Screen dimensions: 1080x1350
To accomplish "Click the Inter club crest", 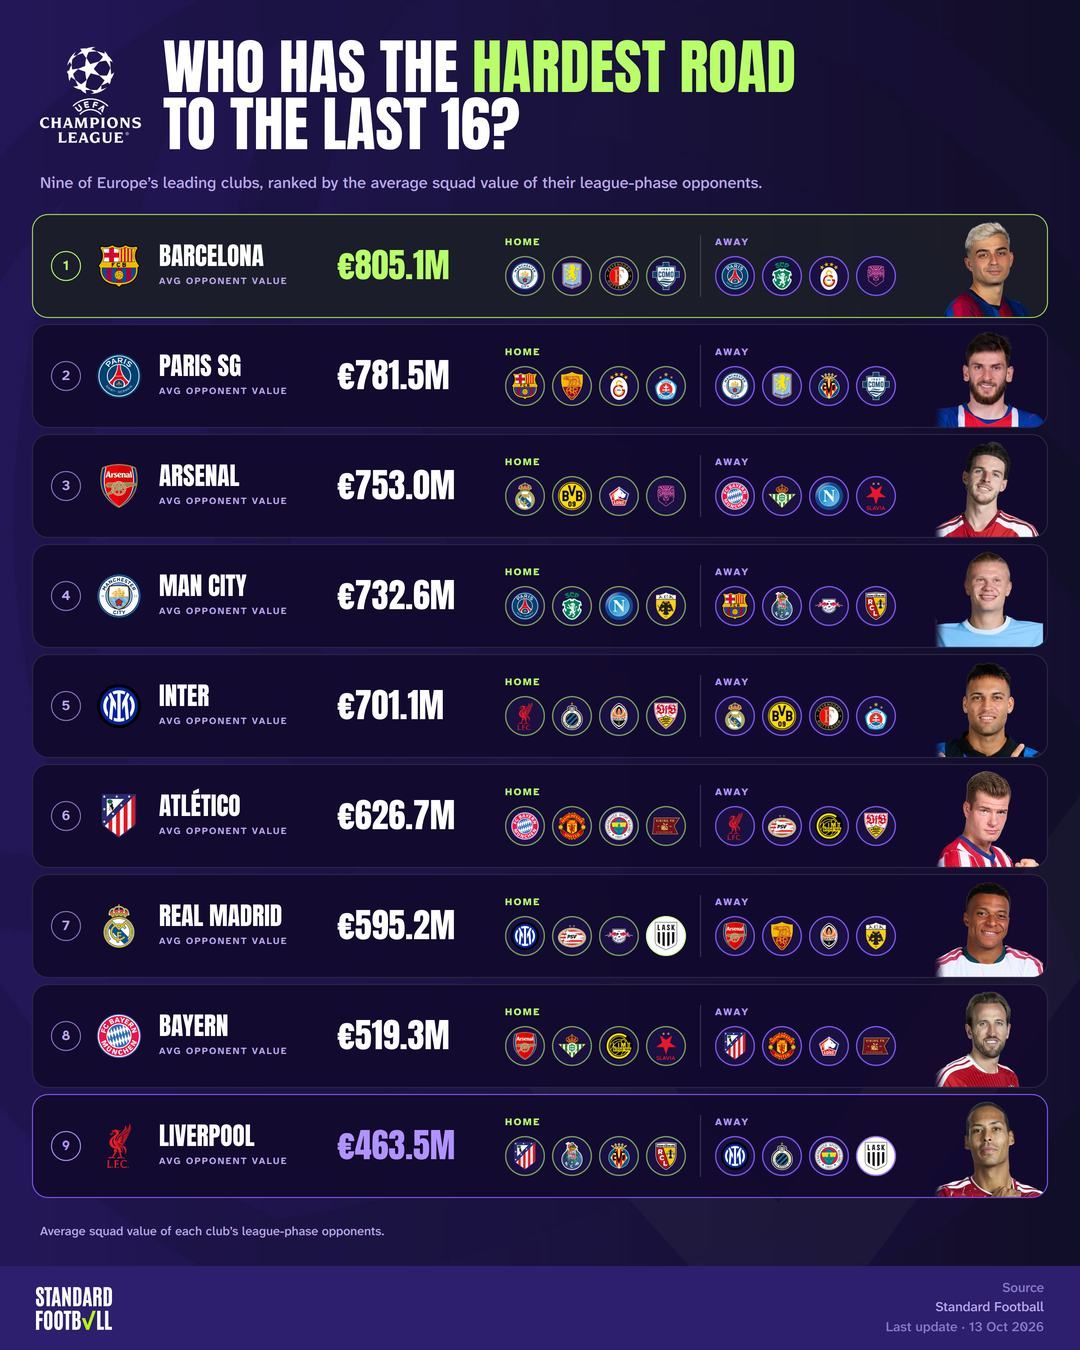I will coord(118,706).
